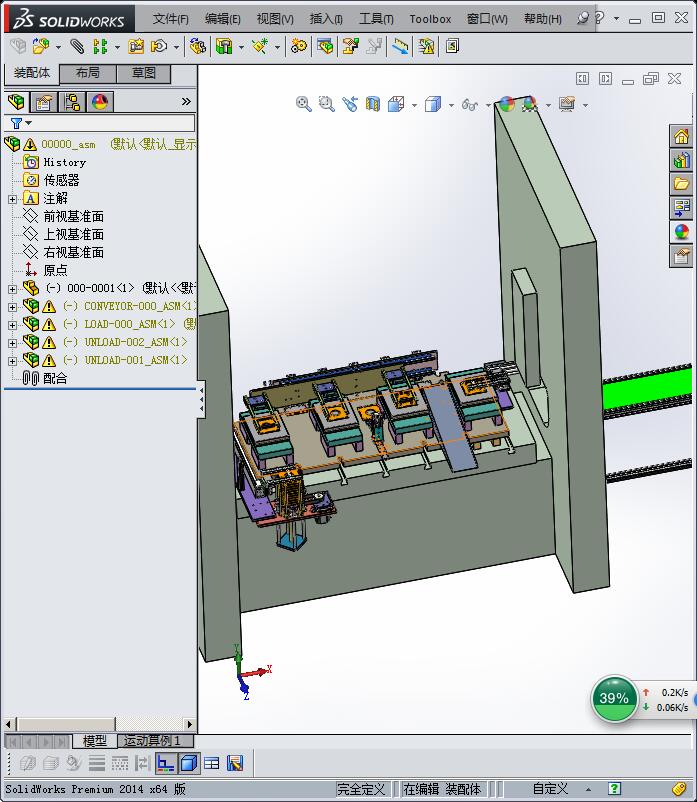Switch to the 草图 tab
Screen dimensions: 697x802
click(144, 73)
